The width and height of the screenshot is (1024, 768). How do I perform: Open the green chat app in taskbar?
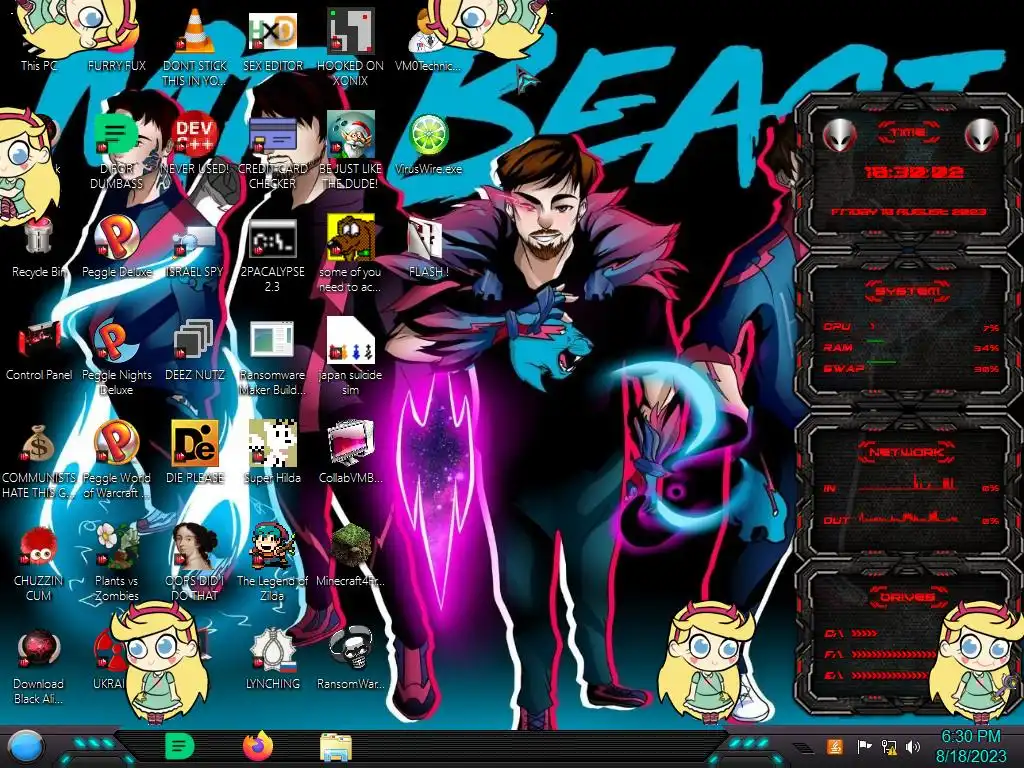[x=180, y=746]
